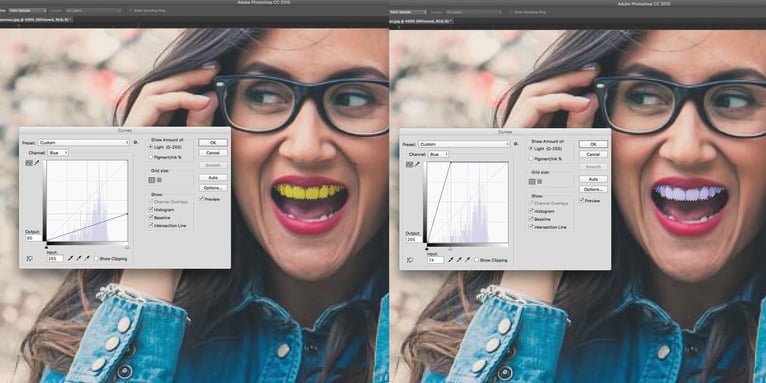Select Light (0-255) radio in white-teeth Curves dialog

(x=531, y=149)
